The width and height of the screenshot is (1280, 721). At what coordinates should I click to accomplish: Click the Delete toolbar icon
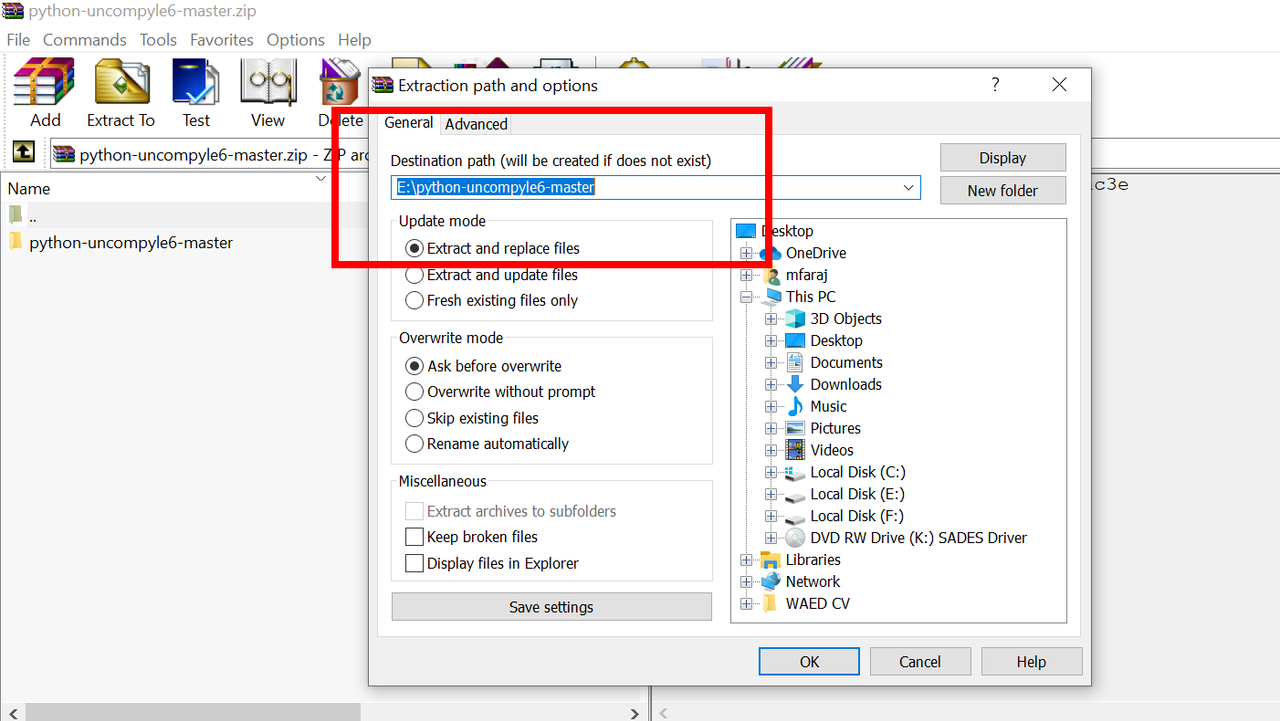[x=340, y=82]
